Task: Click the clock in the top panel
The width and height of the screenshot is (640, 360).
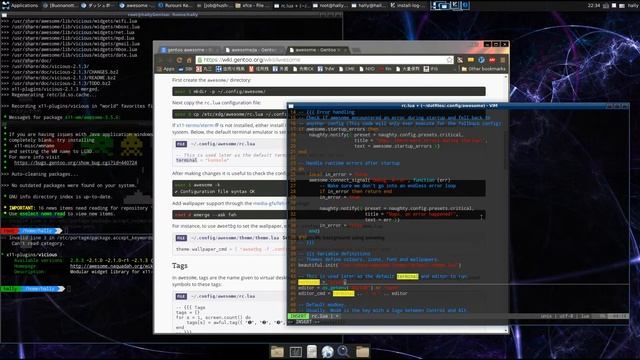Action: click(x=594, y=5)
